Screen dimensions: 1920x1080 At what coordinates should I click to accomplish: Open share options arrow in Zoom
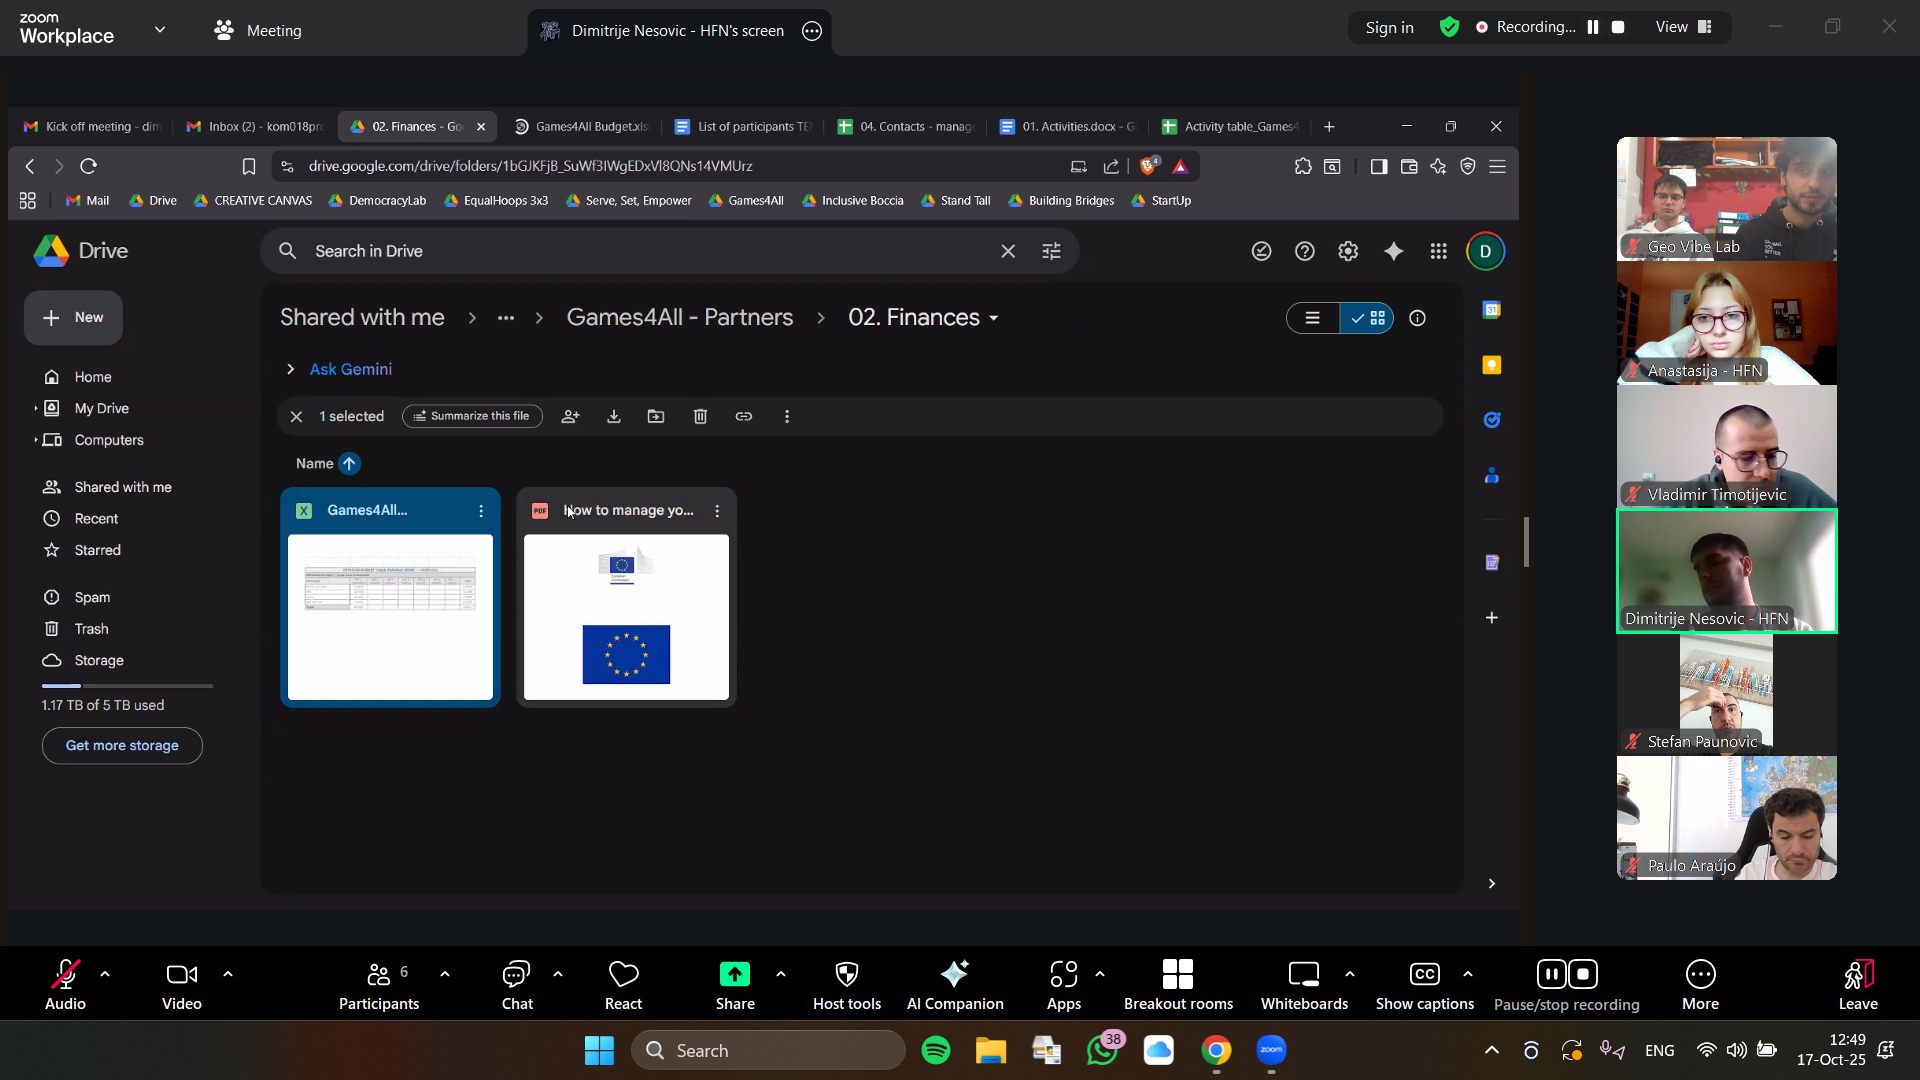click(781, 973)
